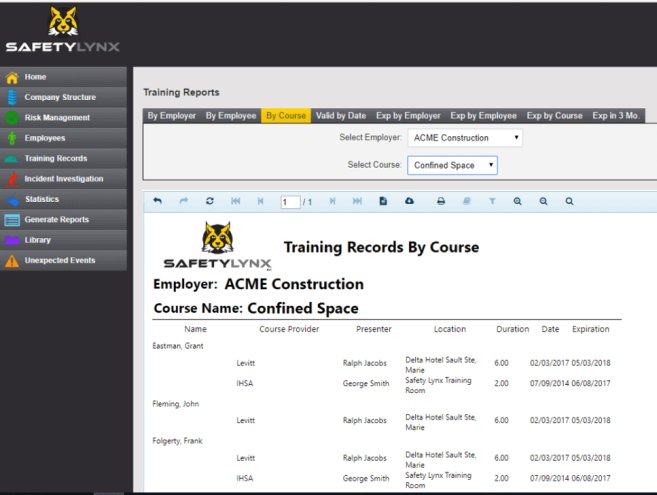Click the Course Provider column header
This screenshot has width=657, height=495.
coord(289,329)
